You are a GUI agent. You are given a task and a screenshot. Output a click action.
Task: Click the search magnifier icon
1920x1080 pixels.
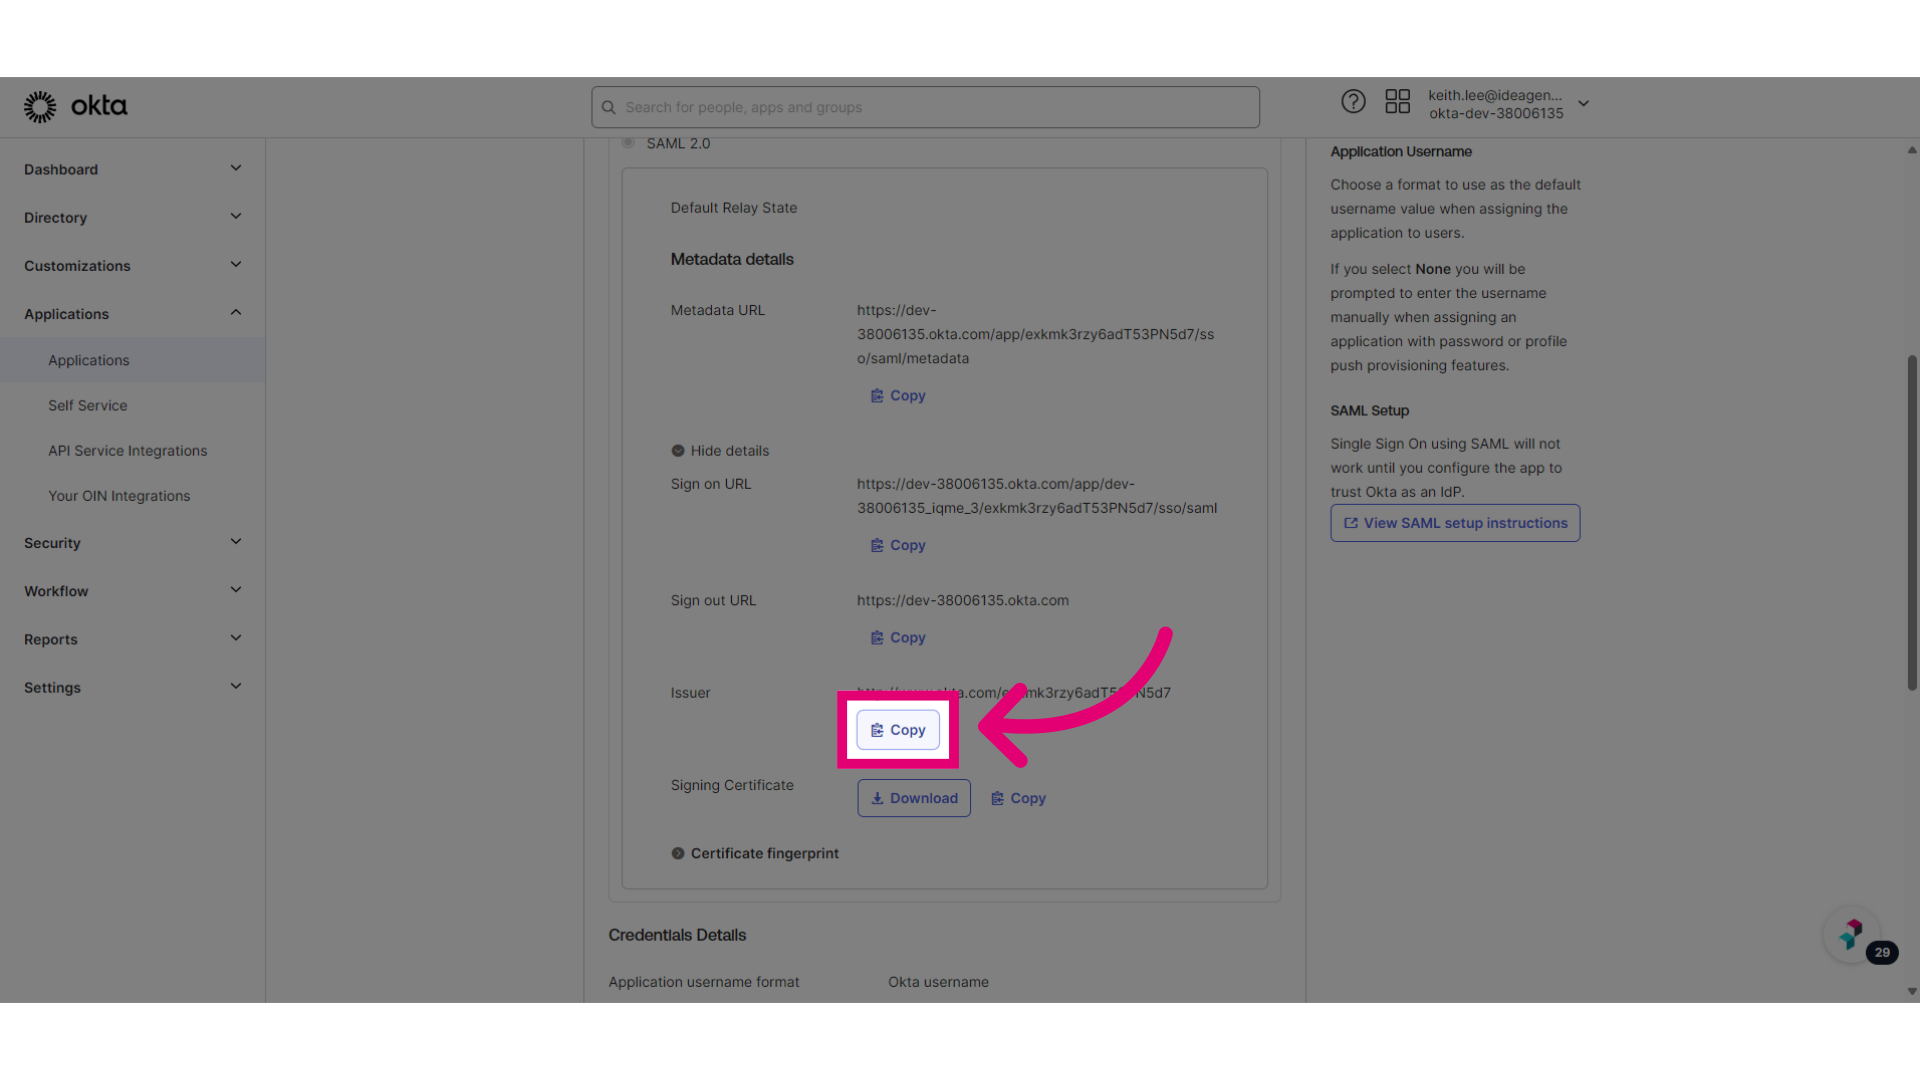point(608,107)
